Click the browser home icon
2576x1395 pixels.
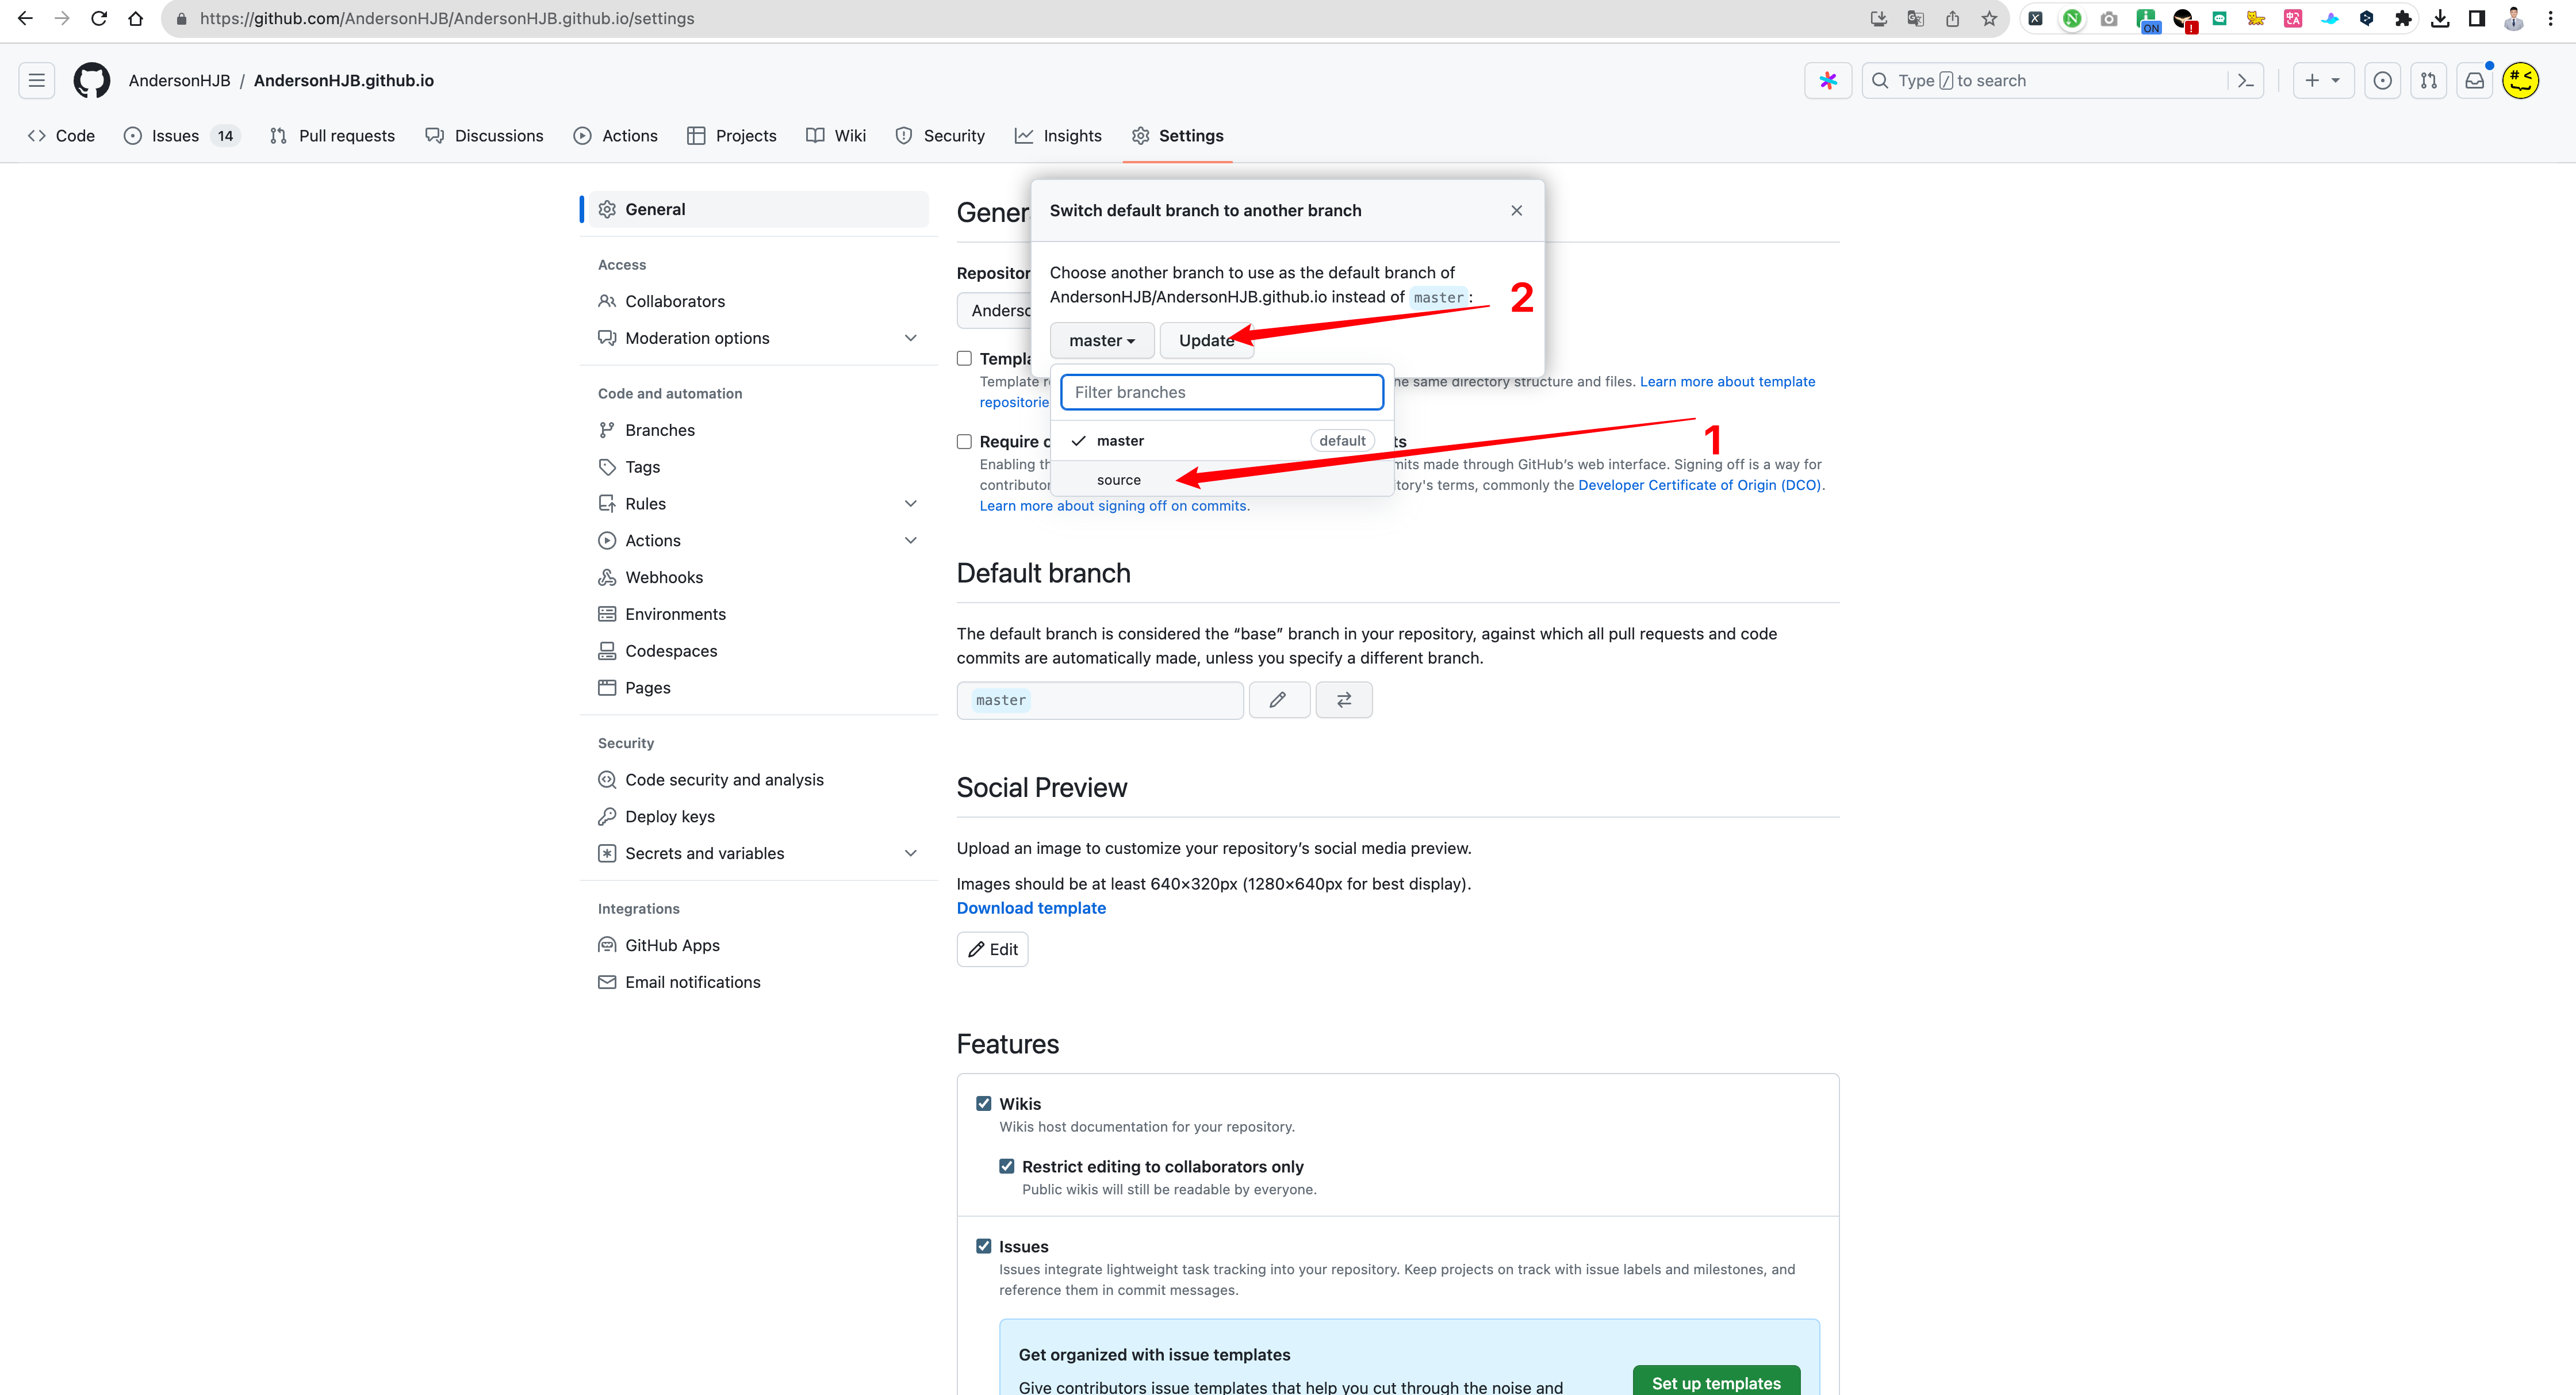coord(136,19)
